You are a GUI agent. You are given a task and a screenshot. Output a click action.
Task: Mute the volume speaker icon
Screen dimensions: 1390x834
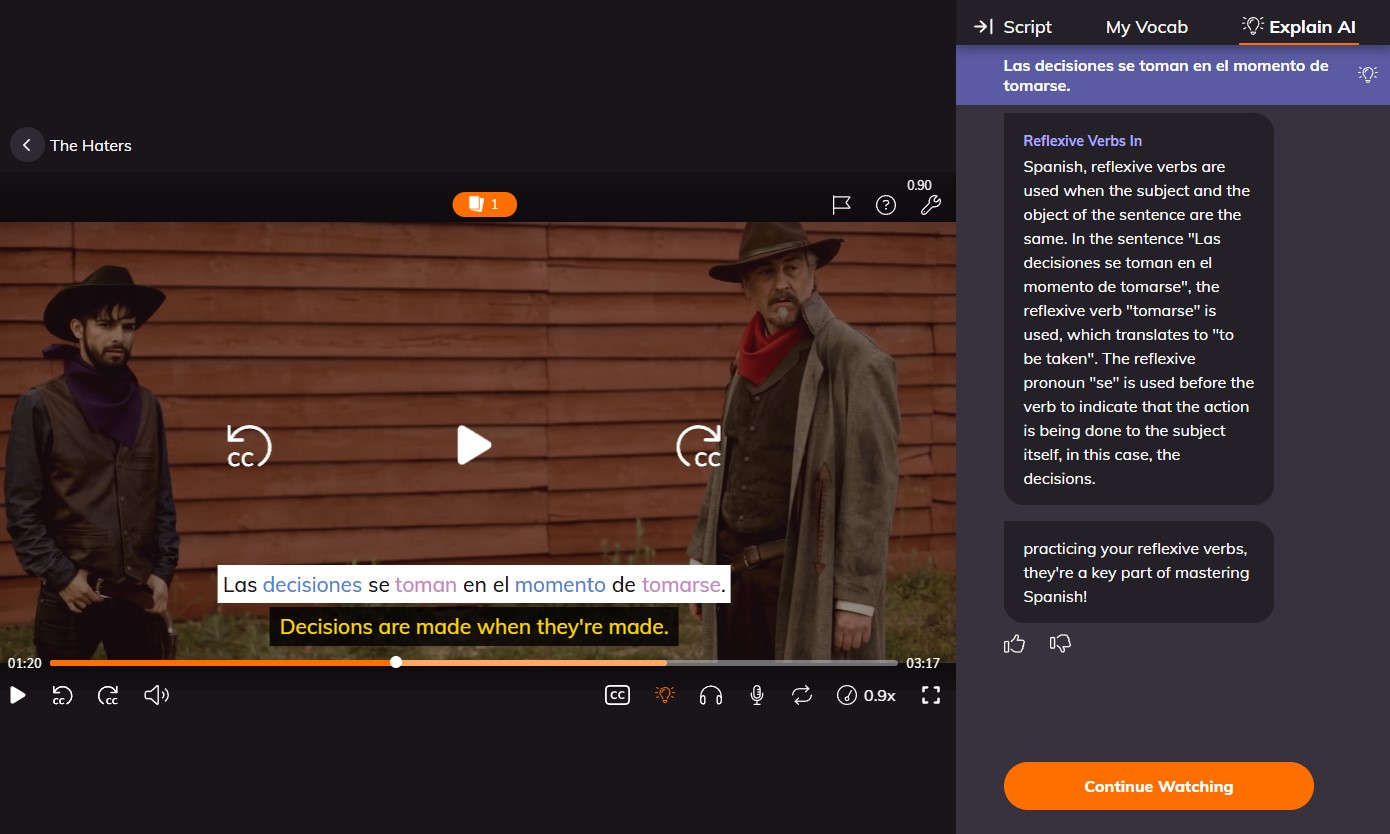coord(156,695)
